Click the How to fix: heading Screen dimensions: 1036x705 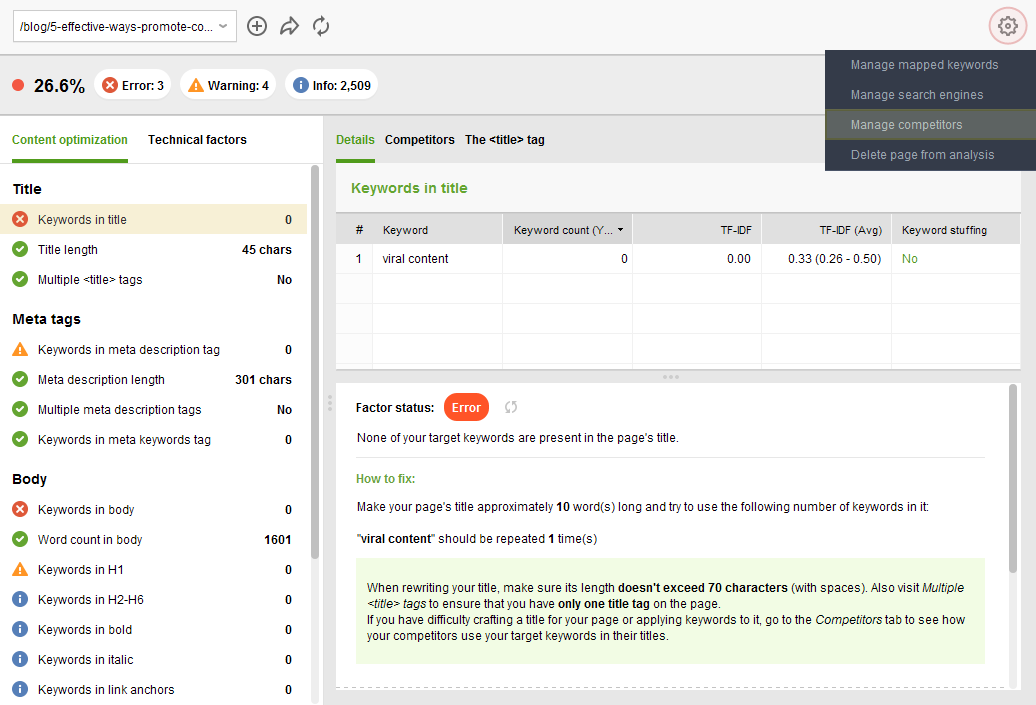click(385, 478)
